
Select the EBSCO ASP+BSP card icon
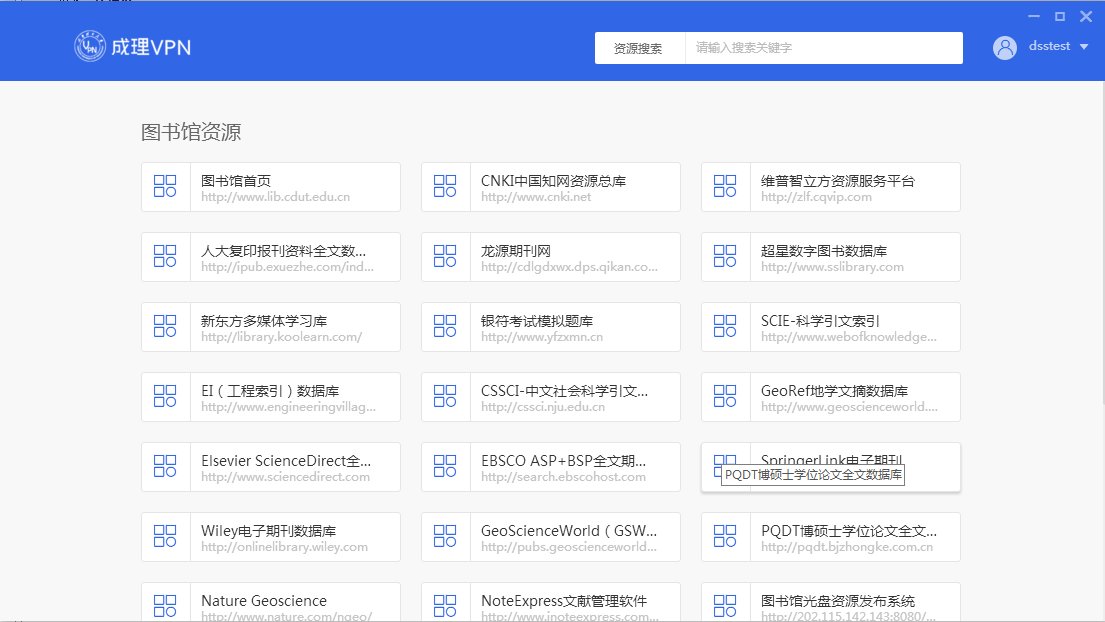[445, 466]
